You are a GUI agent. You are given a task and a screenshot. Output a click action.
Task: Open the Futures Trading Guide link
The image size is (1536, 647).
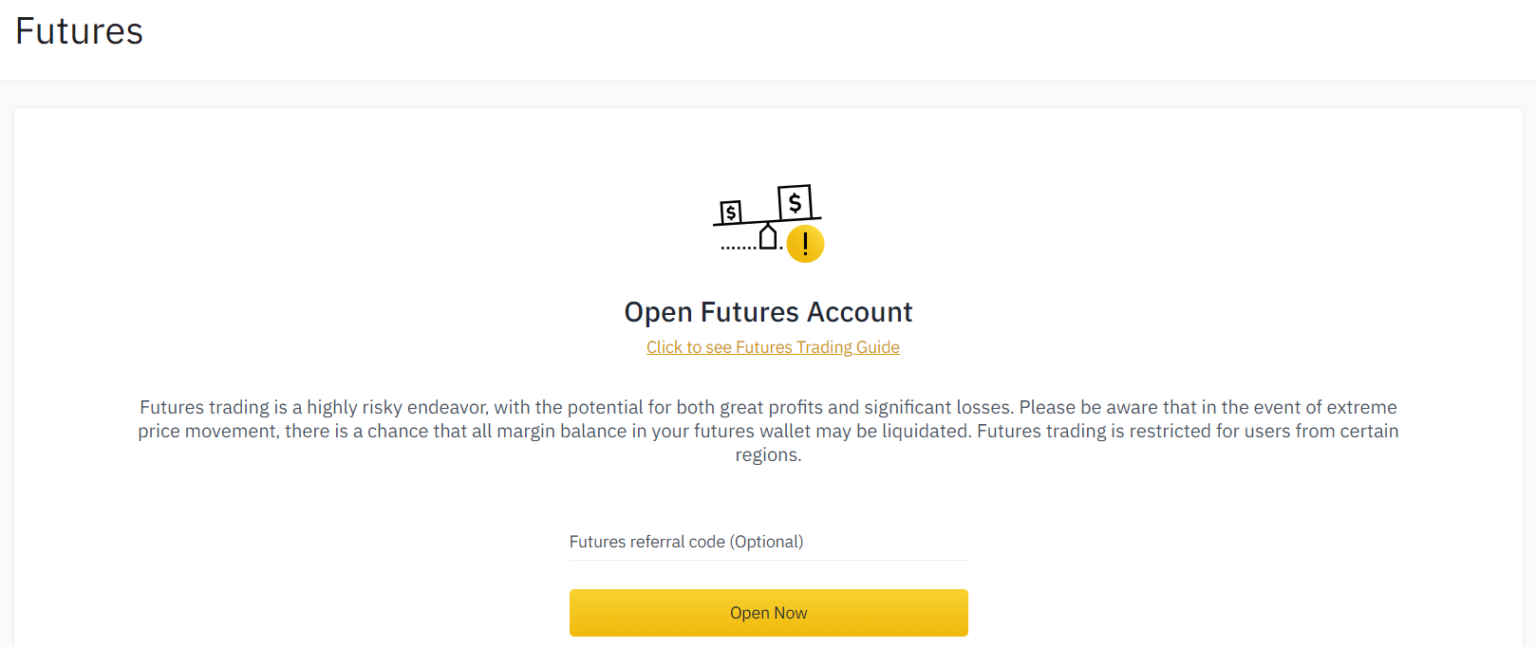pyautogui.click(x=772, y=347)
